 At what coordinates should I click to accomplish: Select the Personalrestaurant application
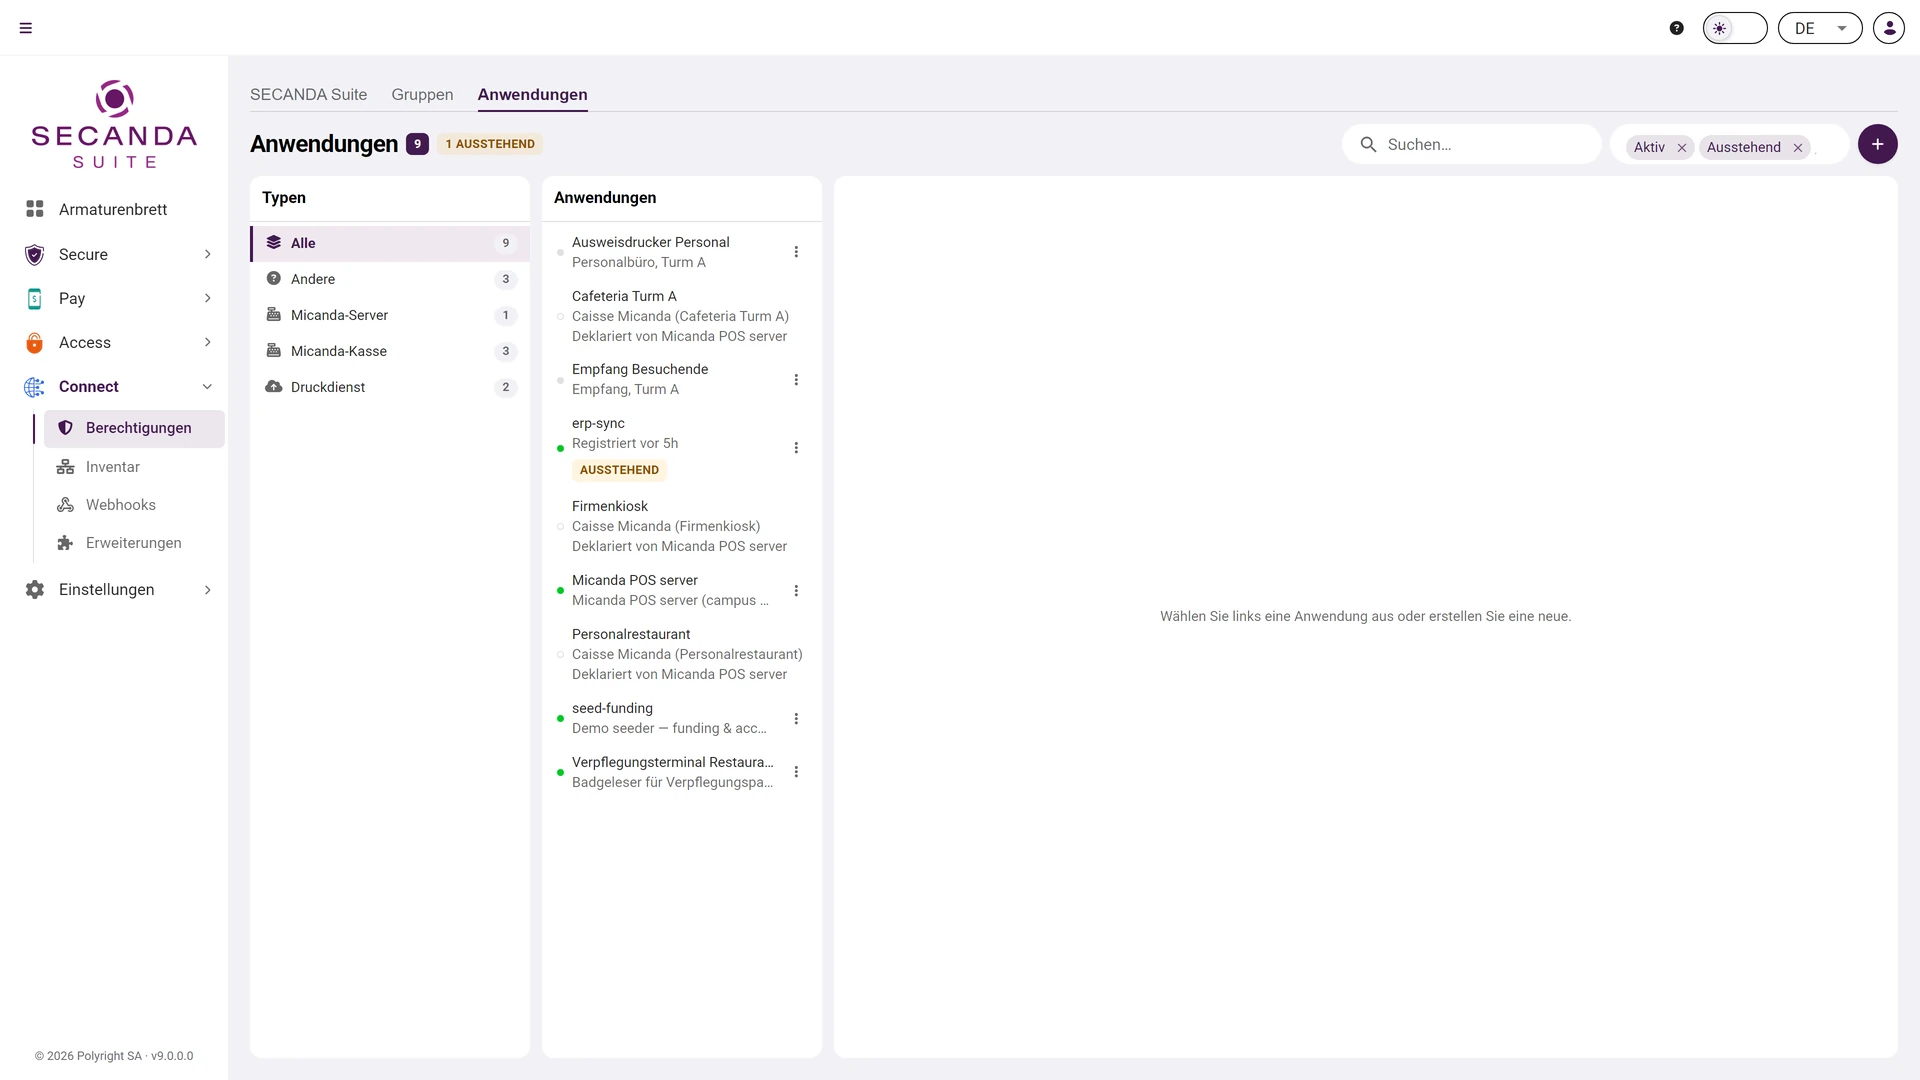(x=682, y=654)
